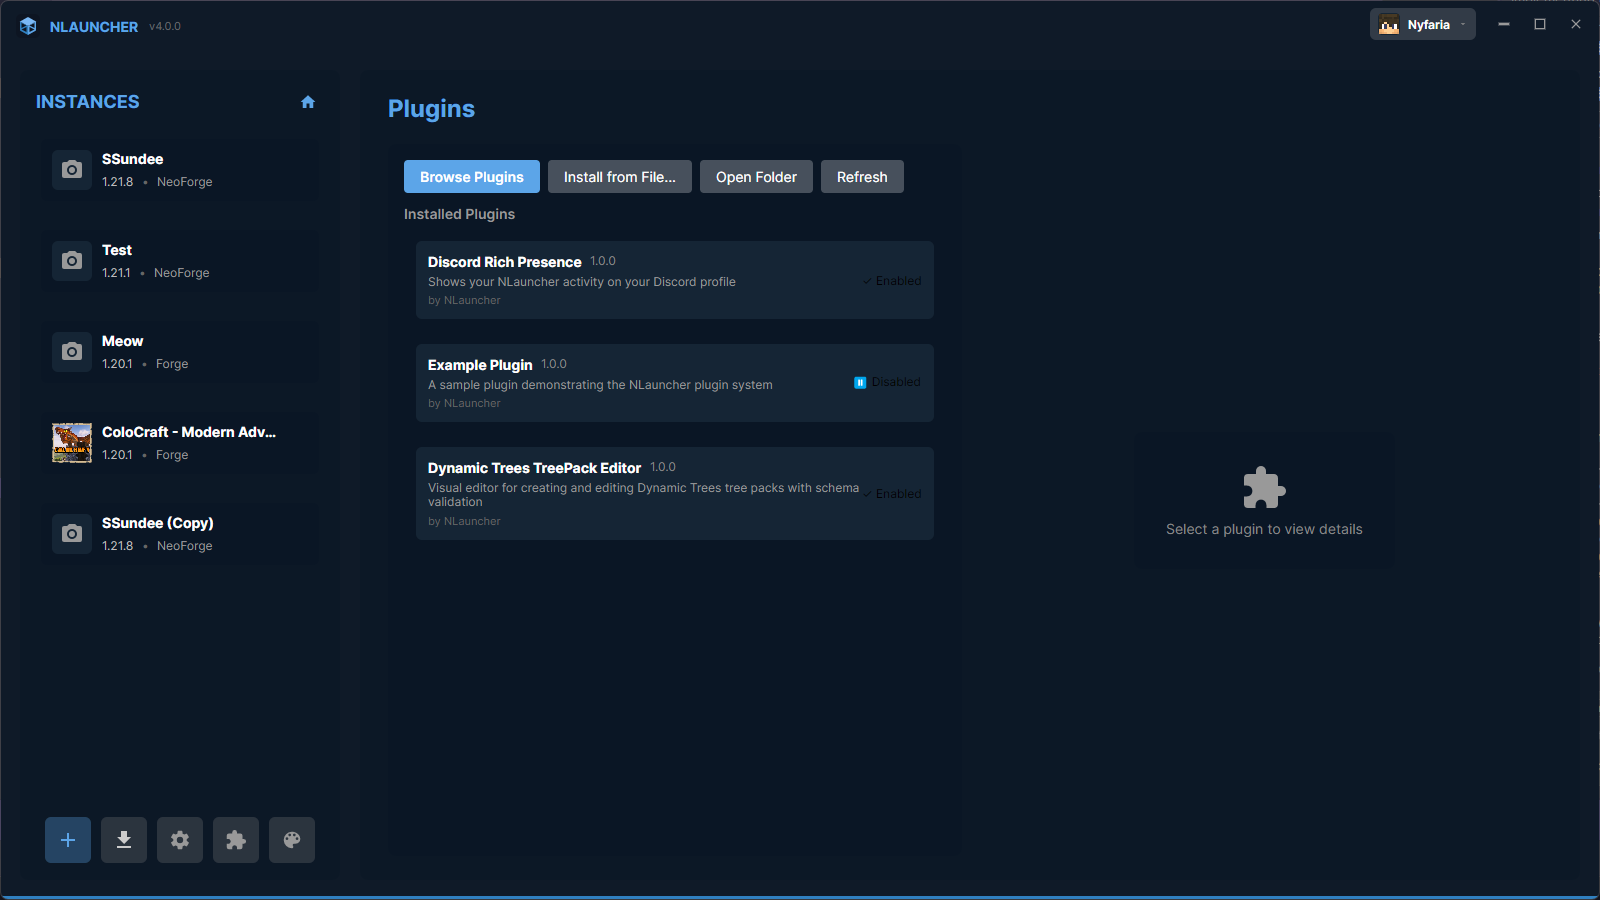Click the NLauncher logo in the top bar

tap(28, 26)
